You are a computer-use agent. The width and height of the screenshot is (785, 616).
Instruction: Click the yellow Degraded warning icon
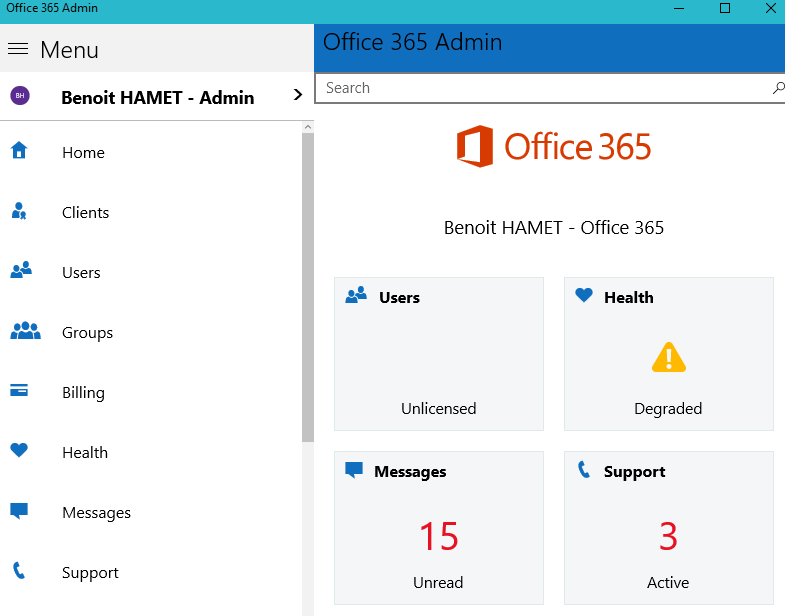click(668, 358)
